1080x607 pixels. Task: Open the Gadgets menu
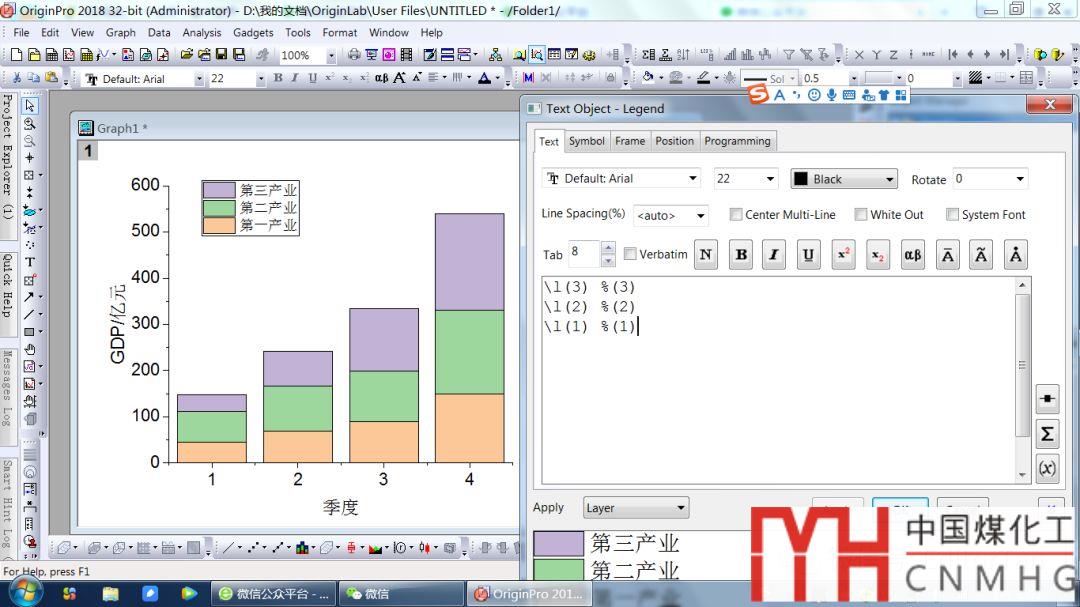(253, 32)
